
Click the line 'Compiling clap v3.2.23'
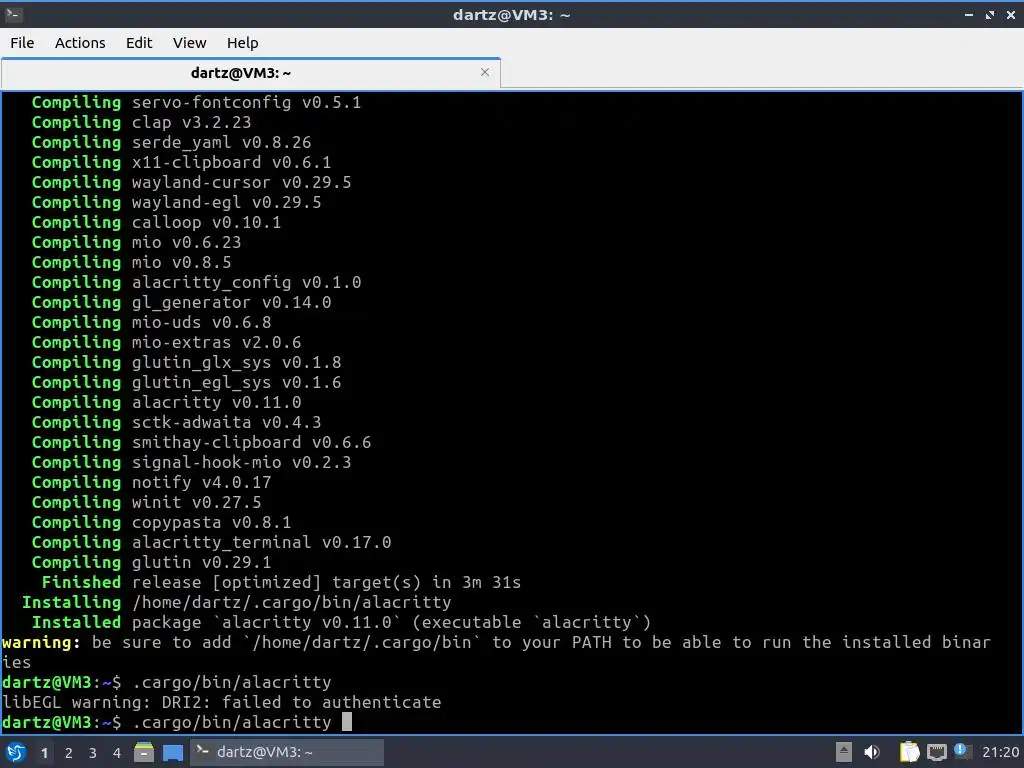click(141, 122)
